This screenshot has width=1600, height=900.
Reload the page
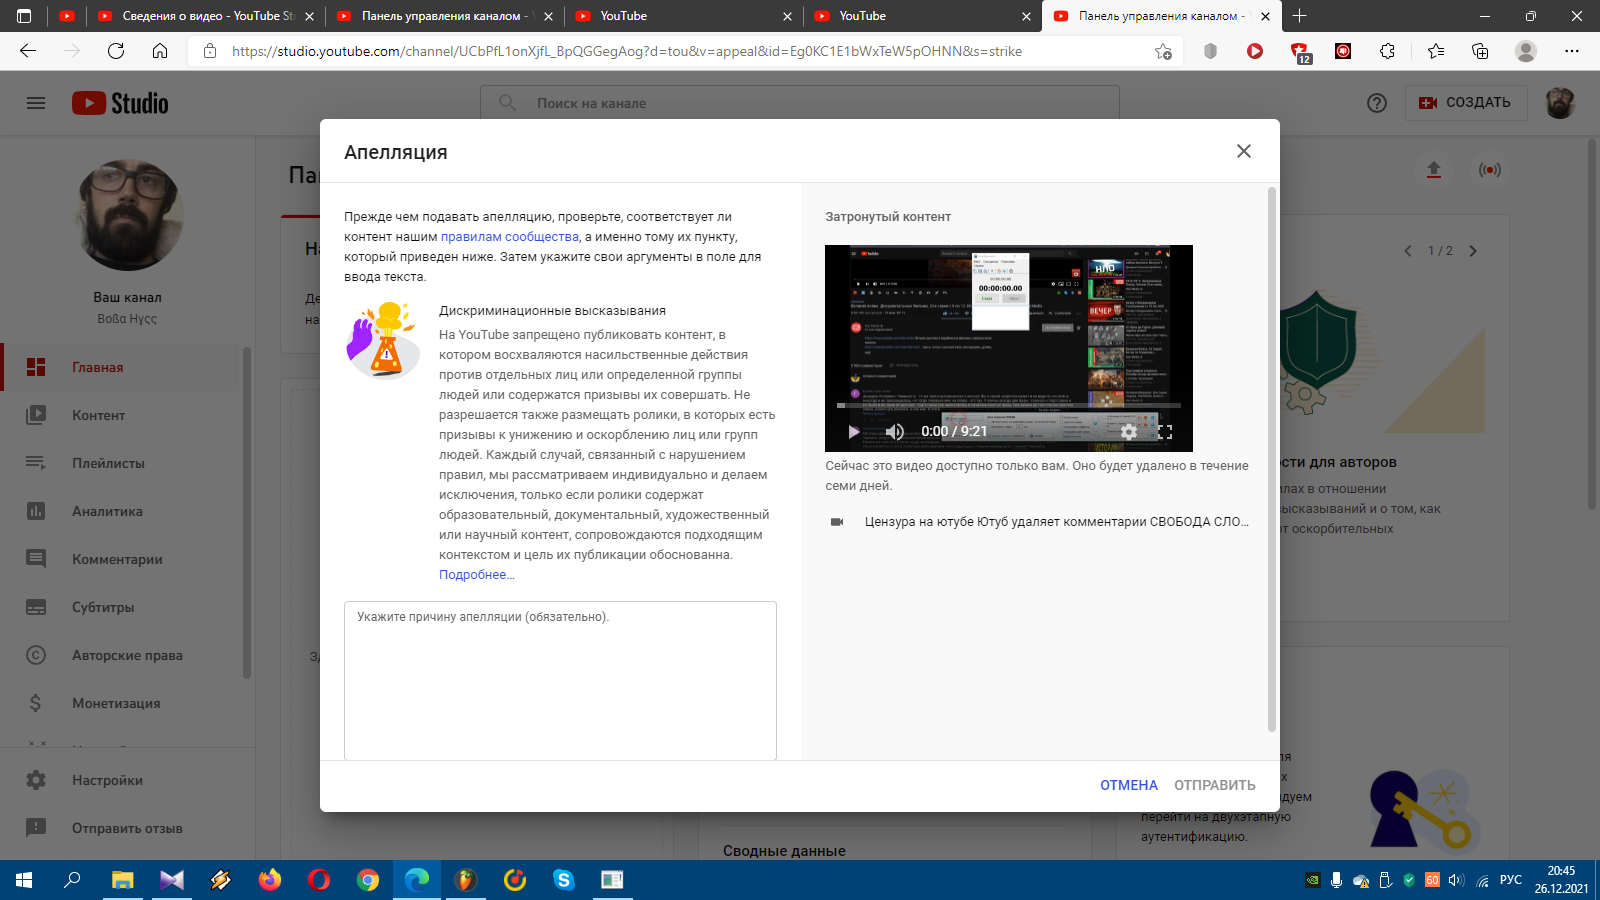[x=116, y=51]
